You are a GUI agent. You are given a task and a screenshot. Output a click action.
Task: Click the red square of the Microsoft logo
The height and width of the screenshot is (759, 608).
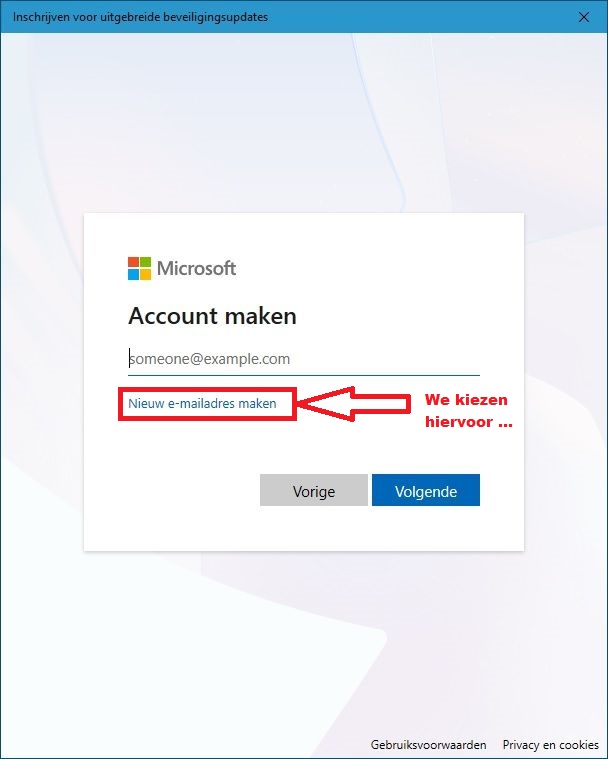[133, 262]
